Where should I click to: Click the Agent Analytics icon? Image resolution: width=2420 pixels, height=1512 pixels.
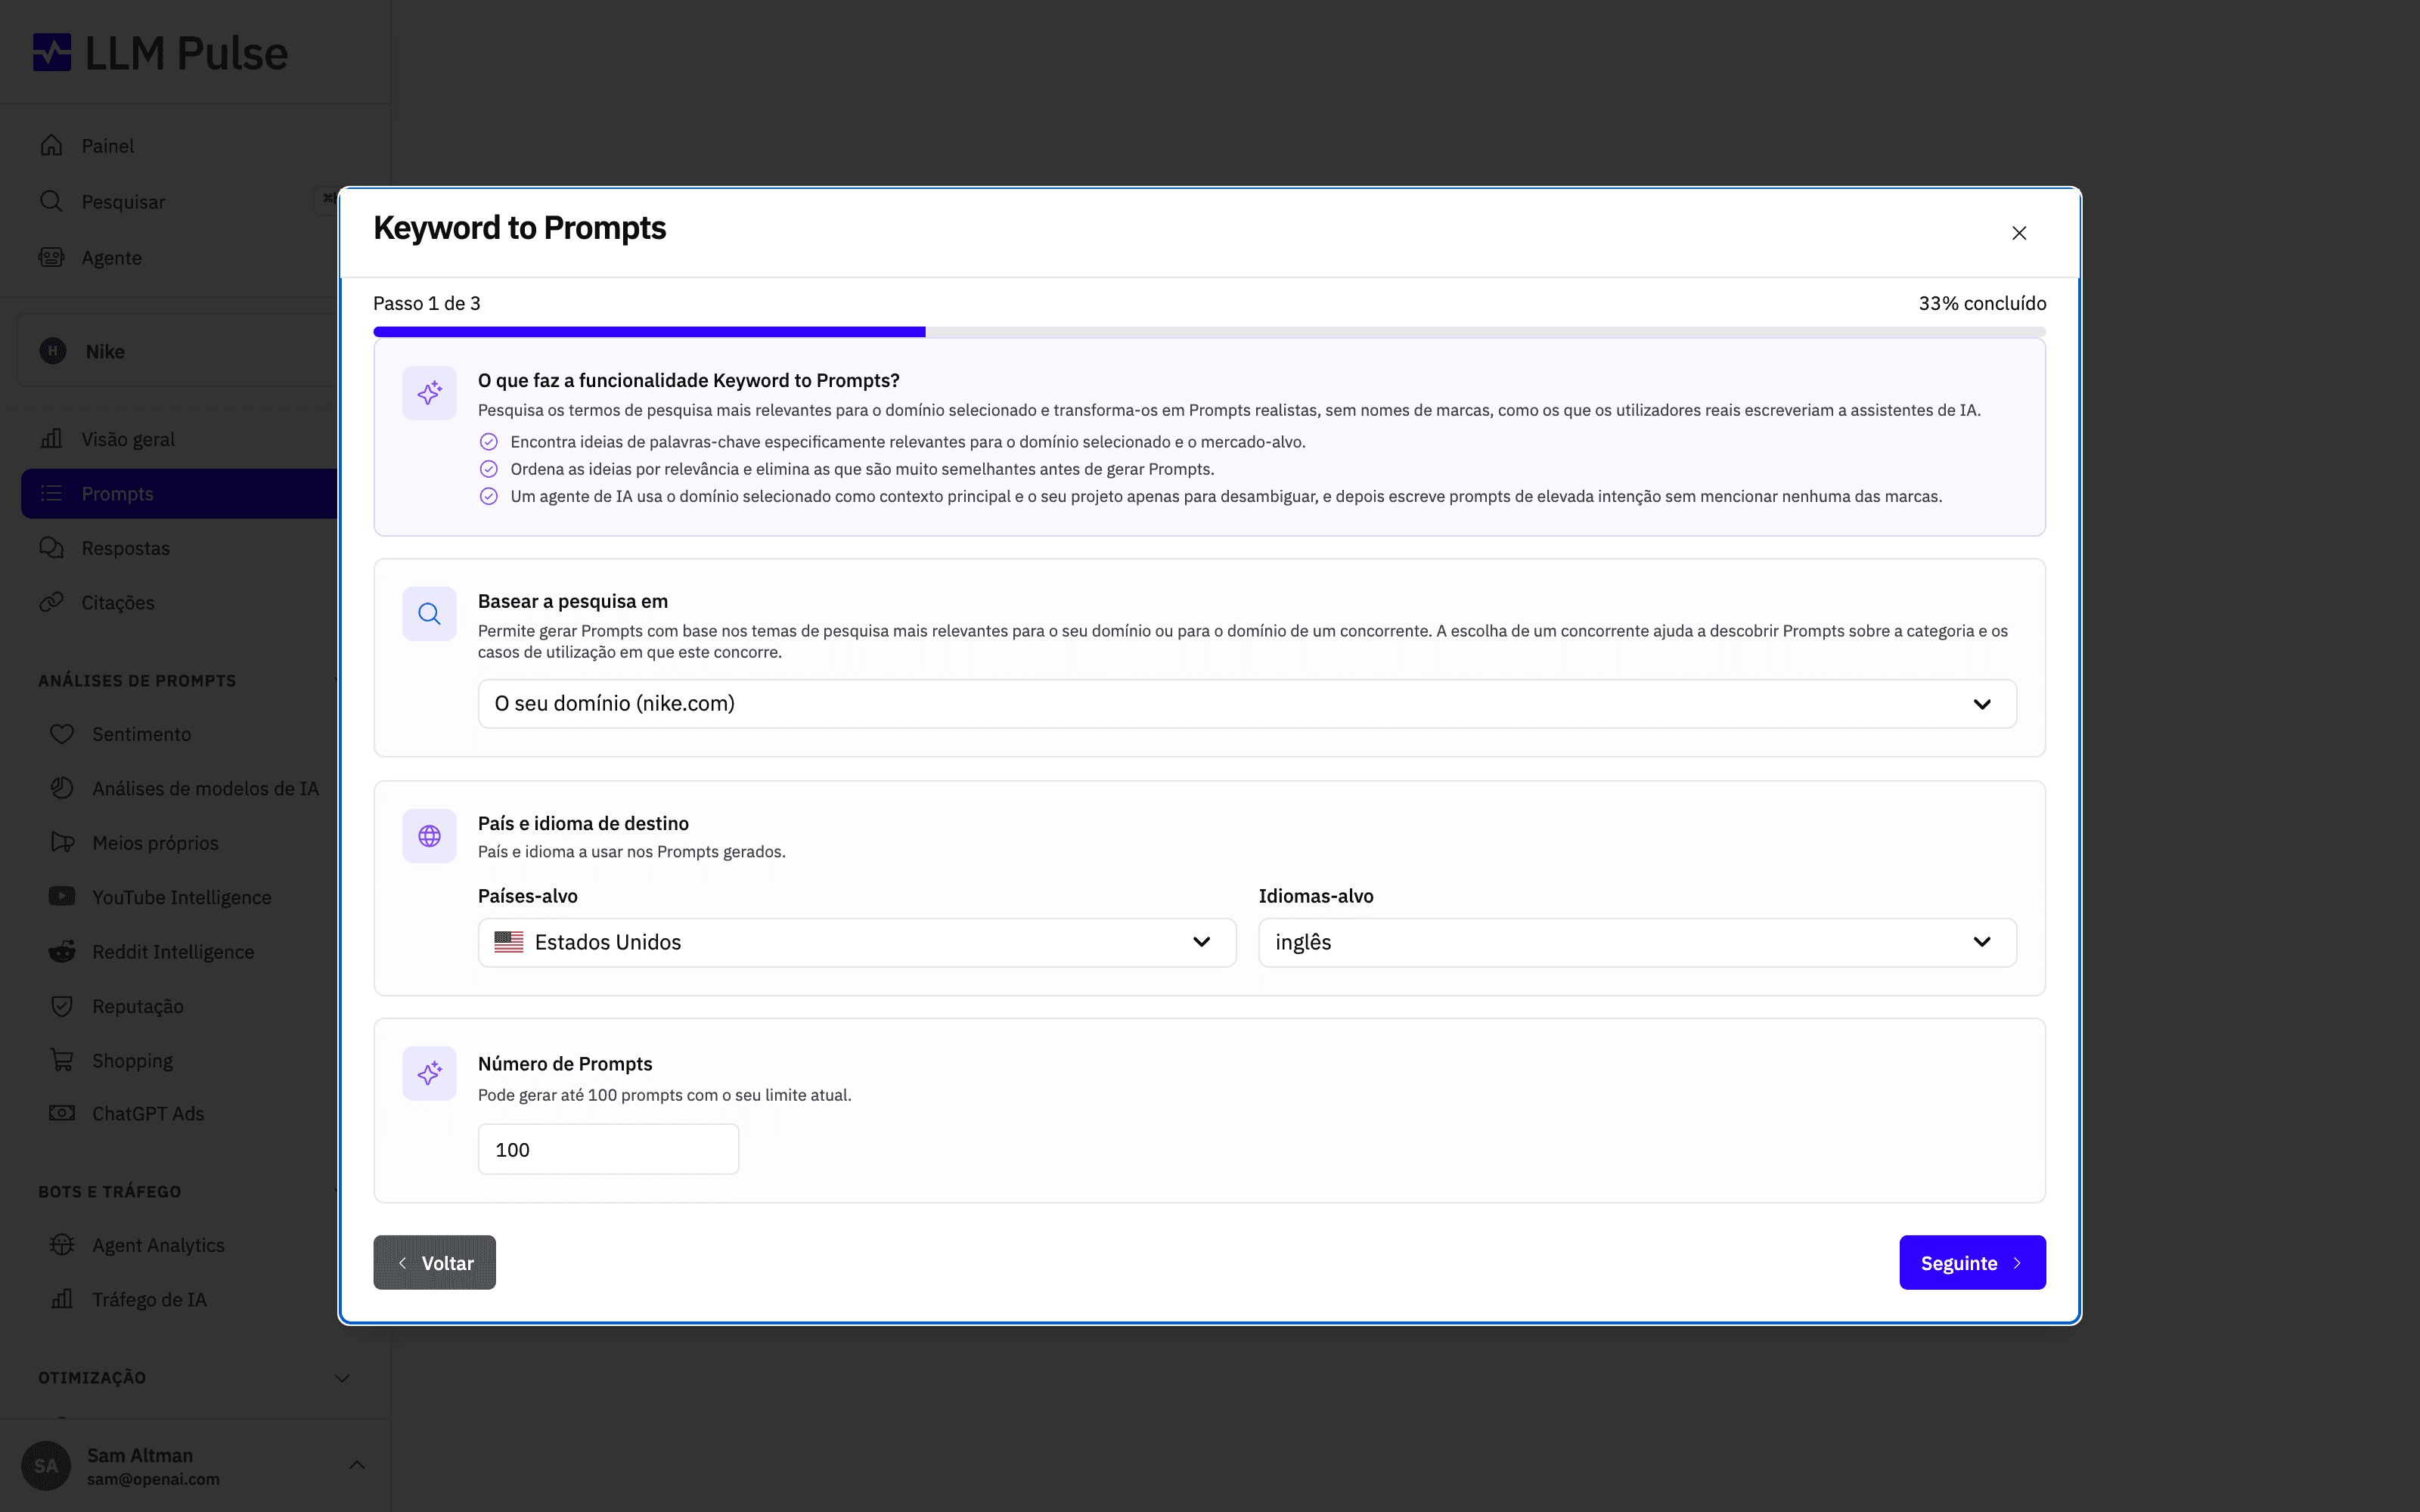pos(62,1245)
